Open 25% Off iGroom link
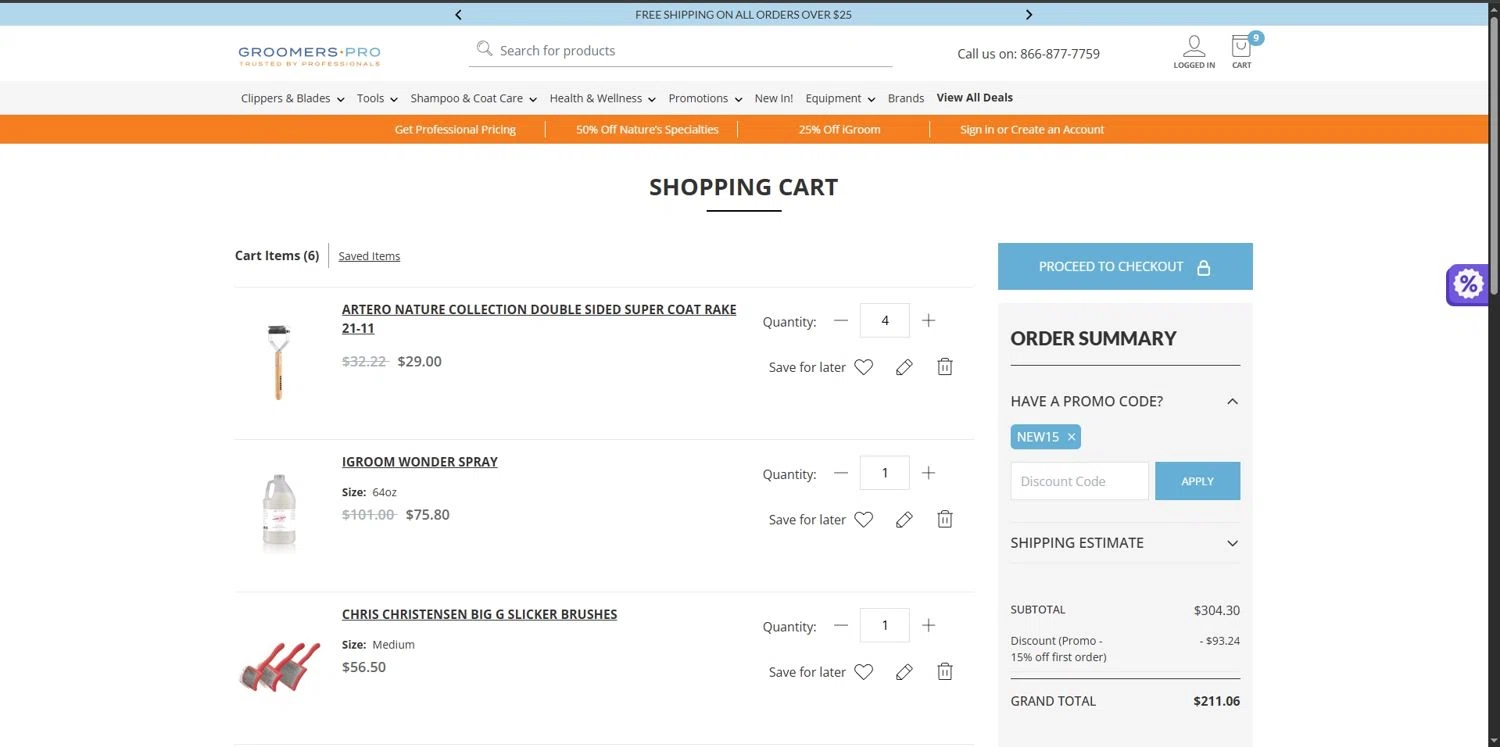Screen dimensions: 1500x747 pos(839,130)
